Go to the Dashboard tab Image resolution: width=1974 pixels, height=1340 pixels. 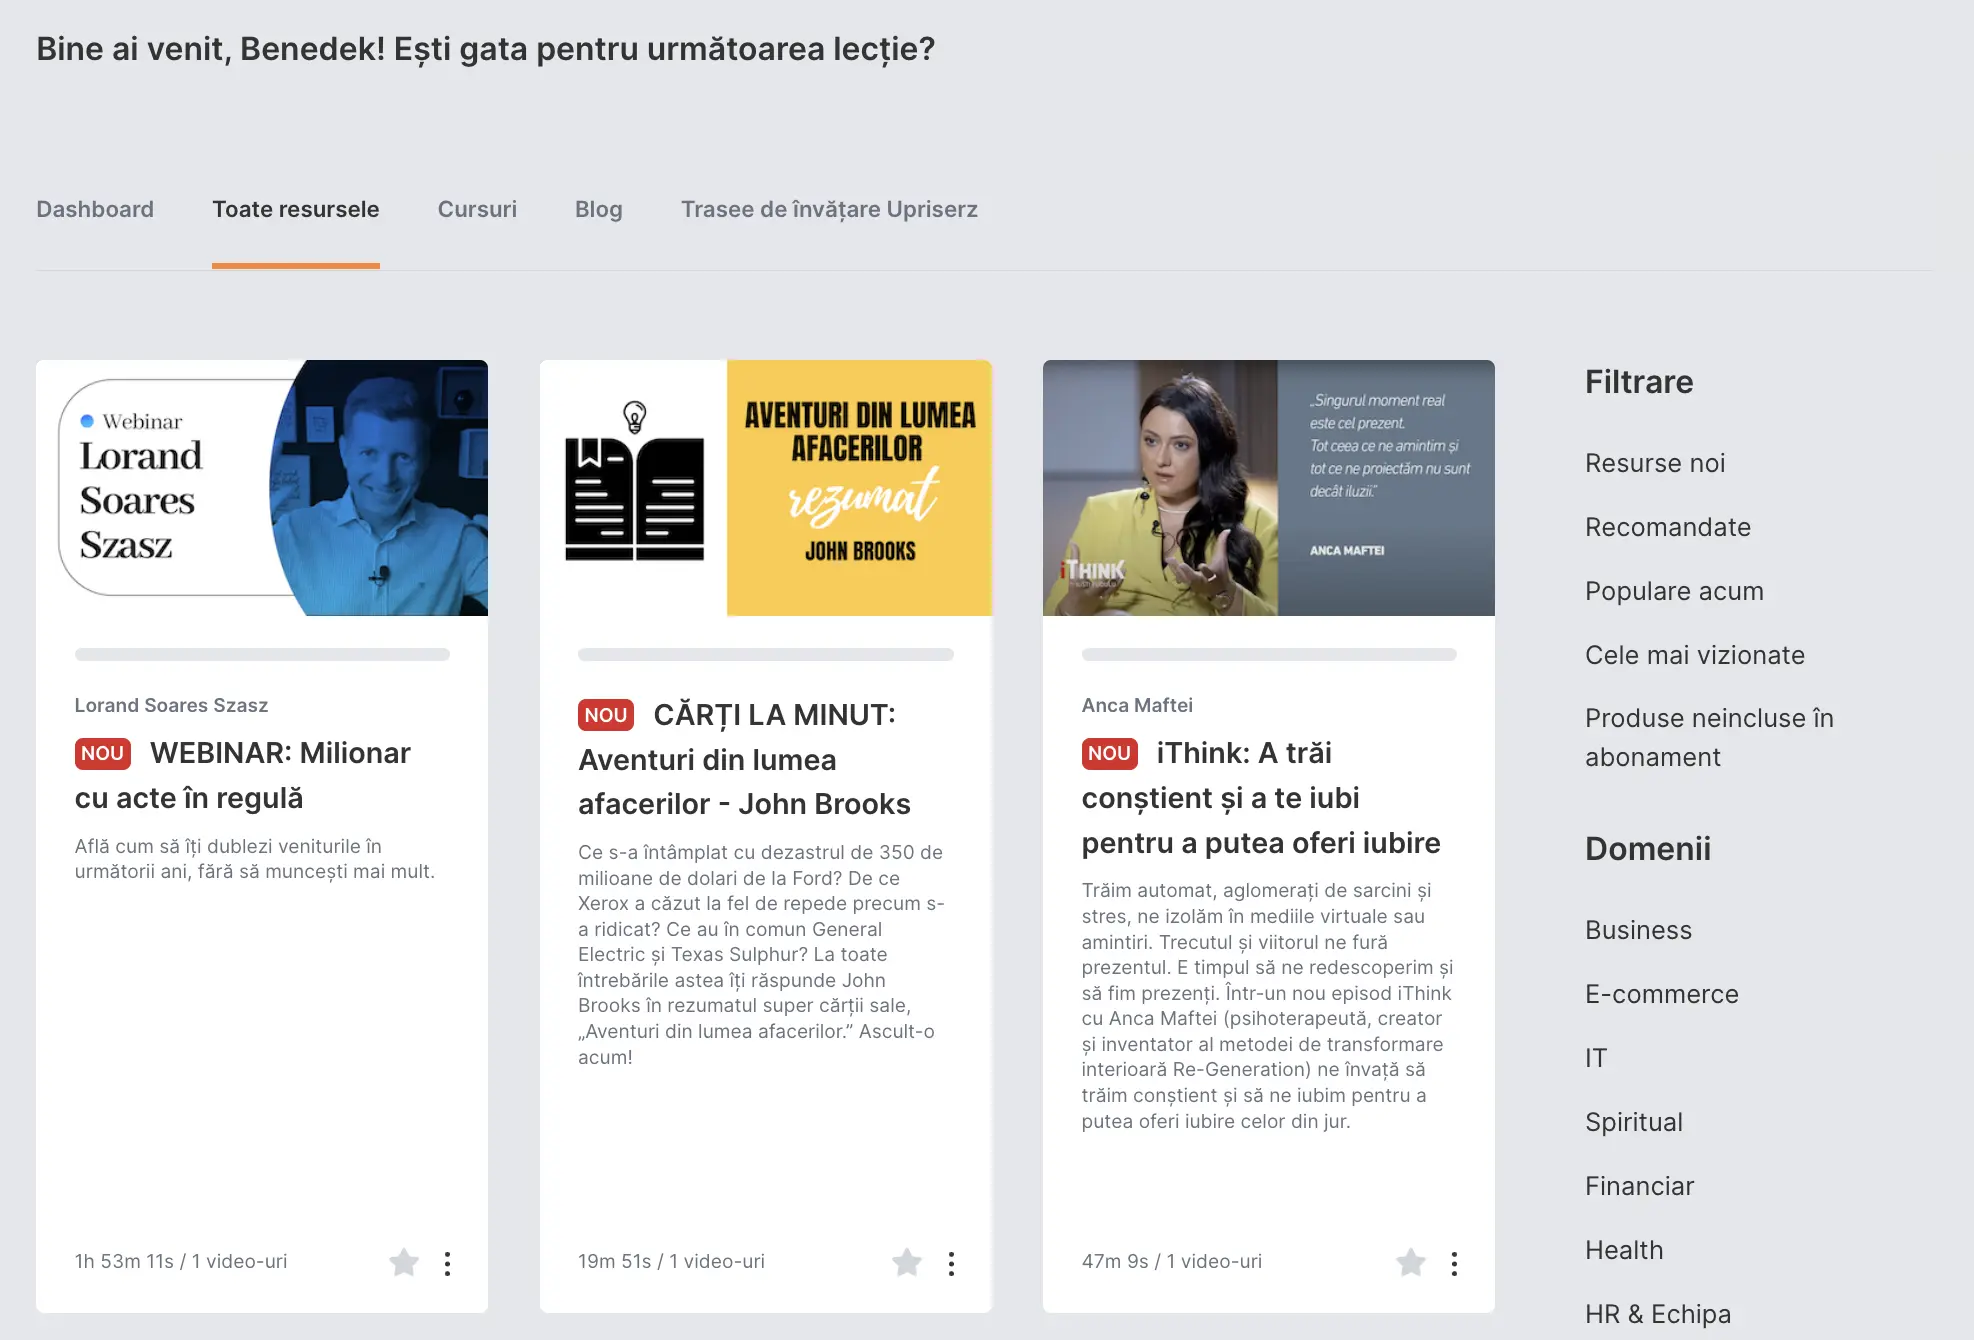[95, 209]
